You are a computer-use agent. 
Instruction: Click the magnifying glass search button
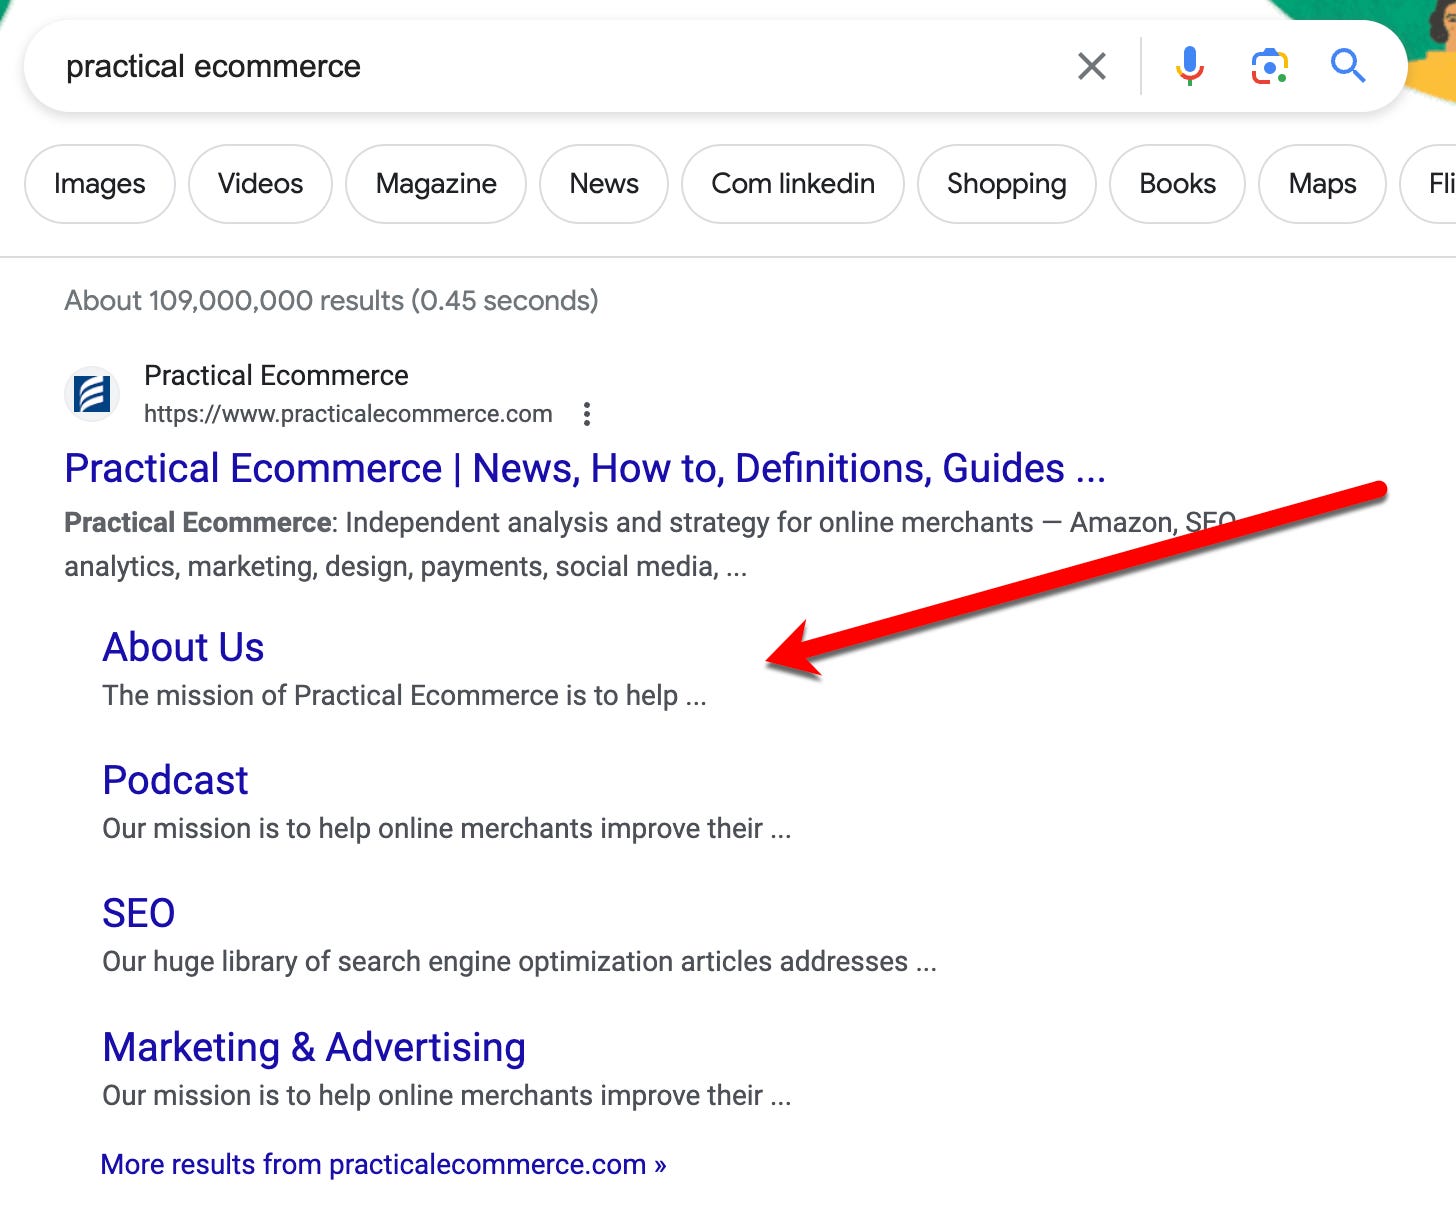click(x=1347, y=66)
